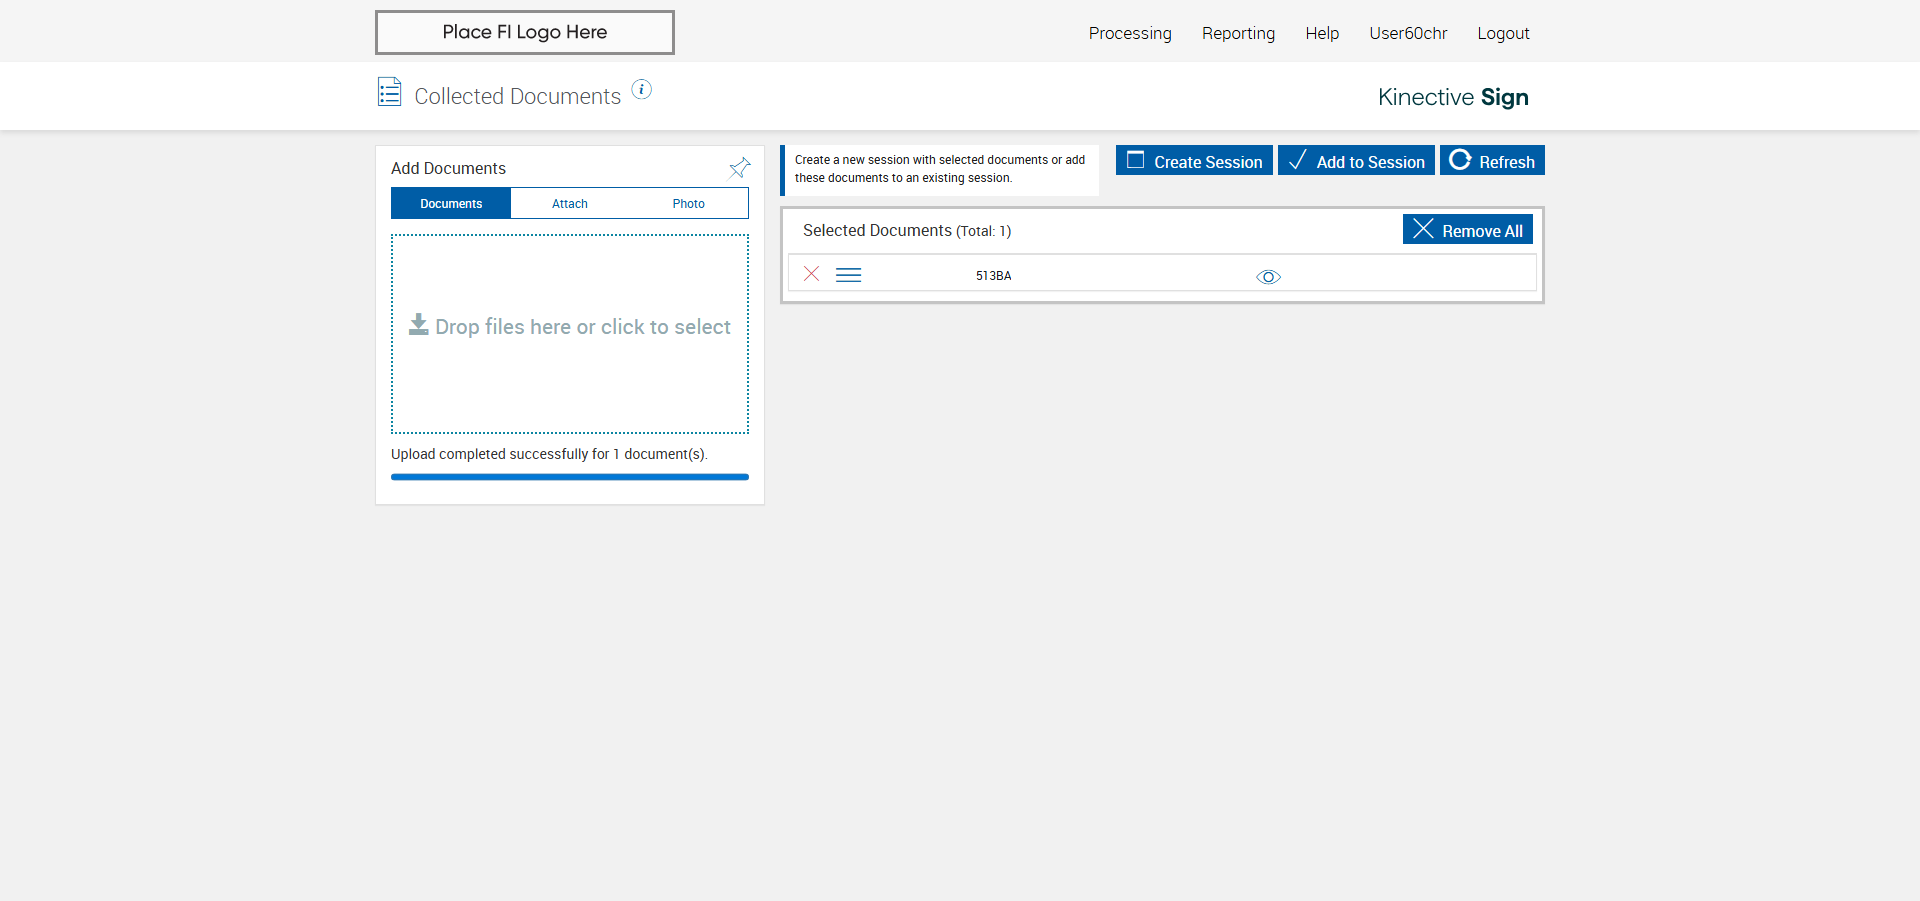Remove document 513BA with the red X
Viewport: 1920px width, 901px height.
812,274
